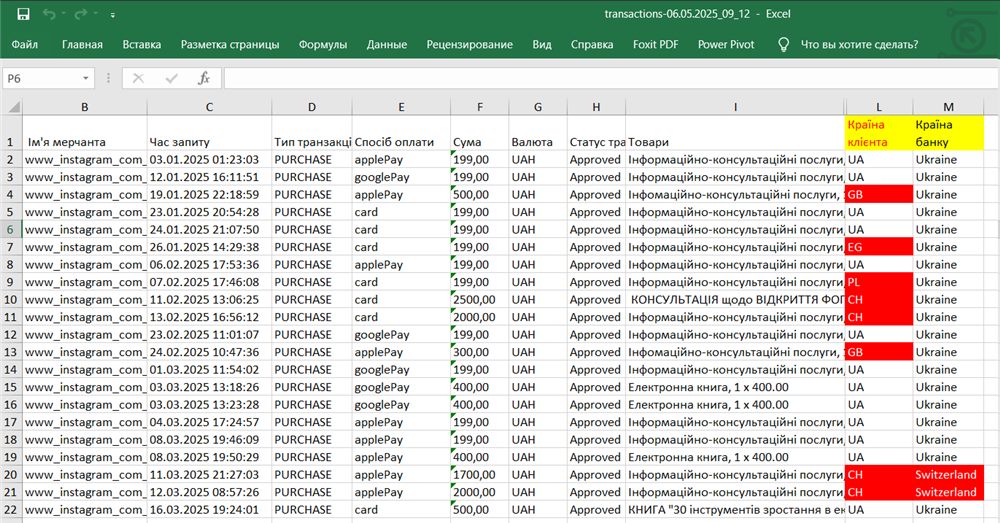The image size is (1000, 523).
Task: Switch to the Главная ribbon tab
Action: coord(82,45)
